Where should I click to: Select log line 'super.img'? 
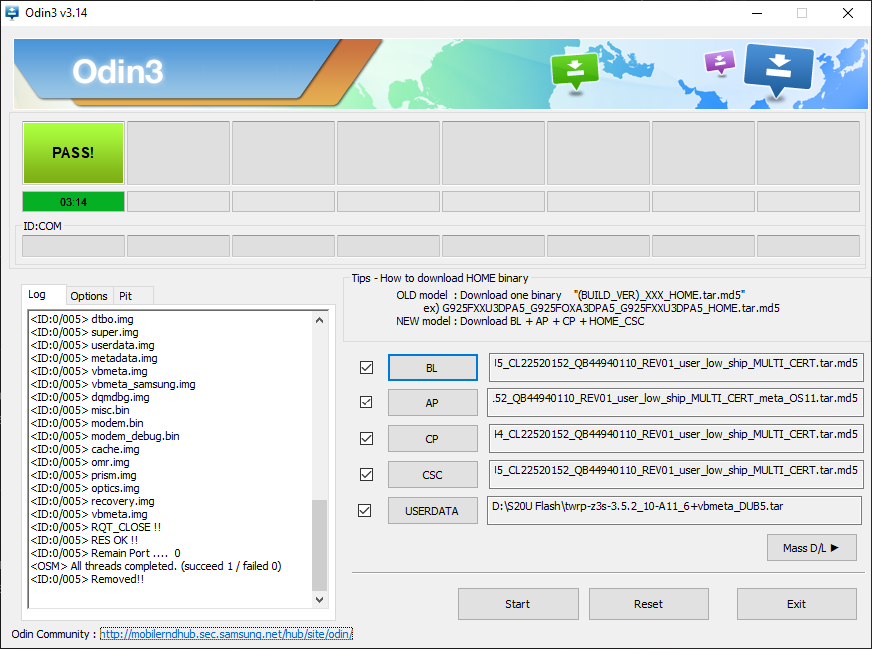(x=85, y=332)
